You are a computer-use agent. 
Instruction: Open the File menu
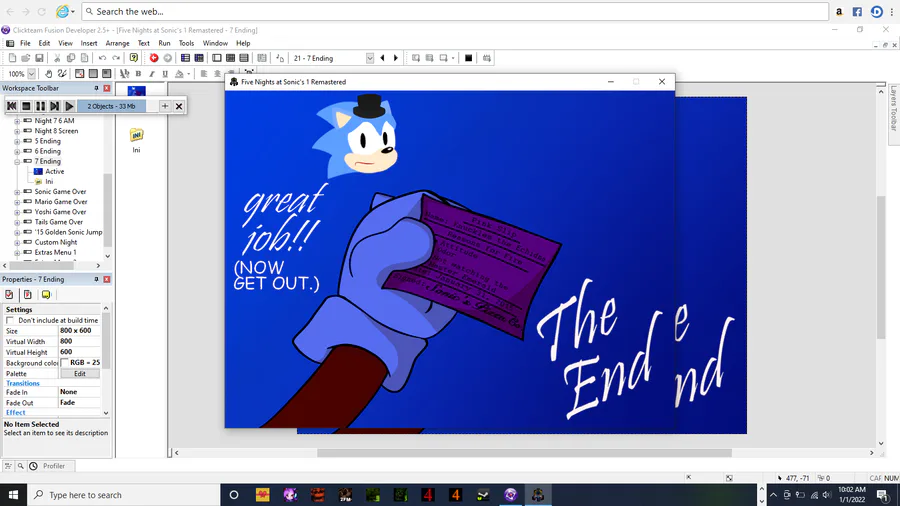(25, 43)
